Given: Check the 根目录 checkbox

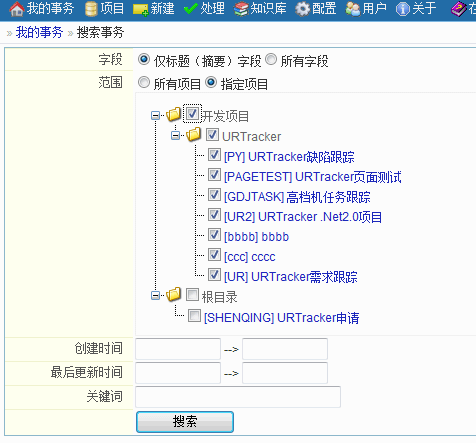Looking at the screenshot, I should [x=192, y=295].
